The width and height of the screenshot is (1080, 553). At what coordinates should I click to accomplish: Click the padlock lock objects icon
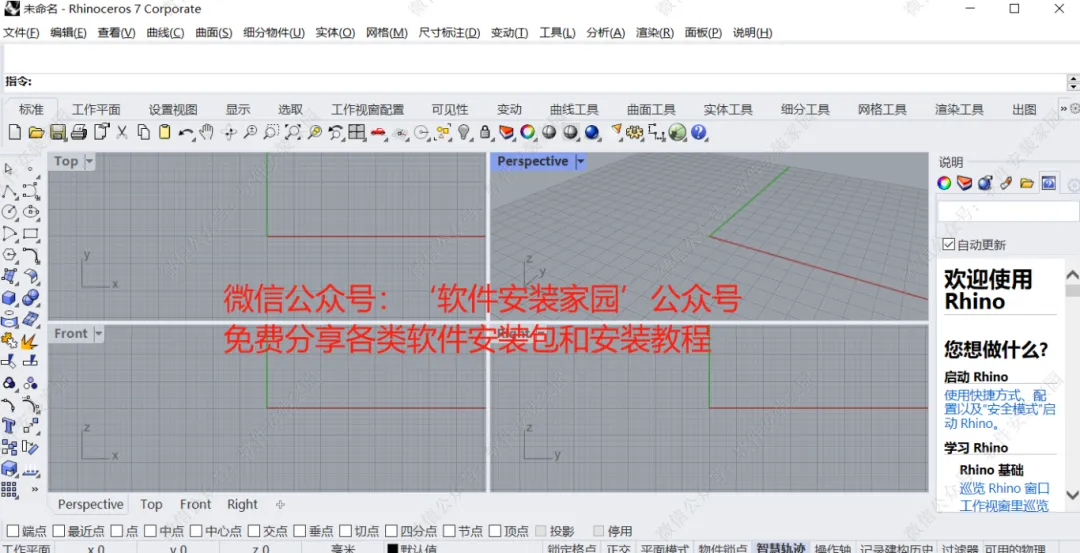pos(484,132)
